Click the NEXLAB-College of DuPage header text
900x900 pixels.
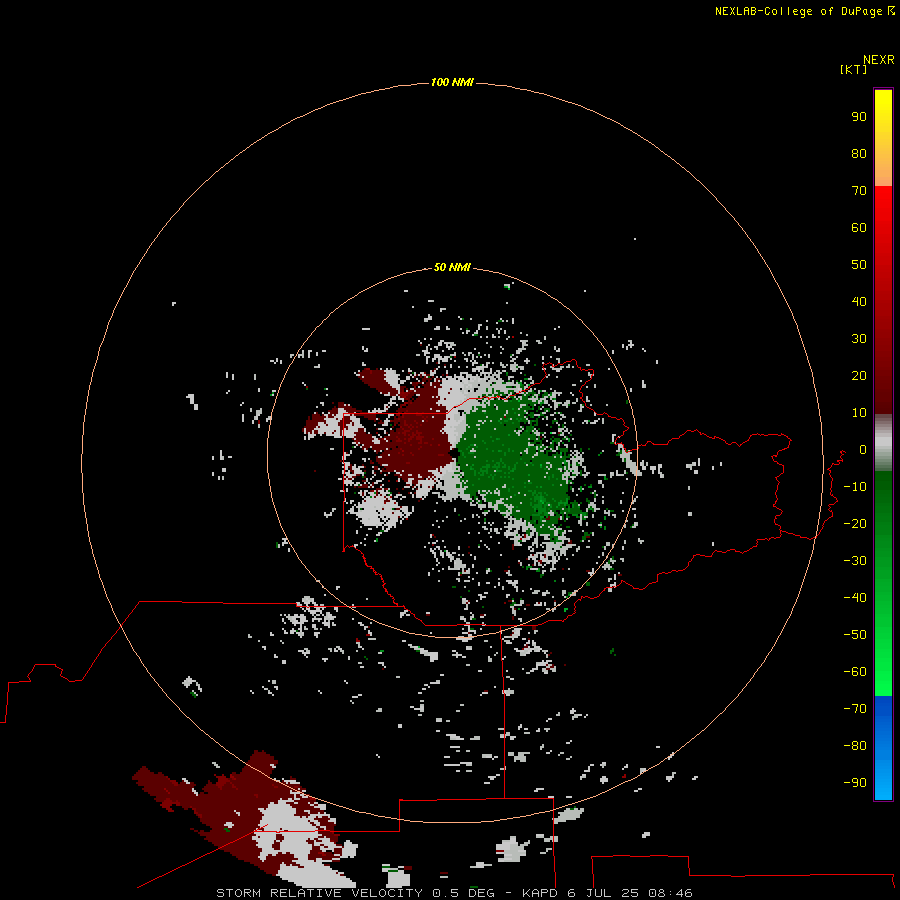804,11
